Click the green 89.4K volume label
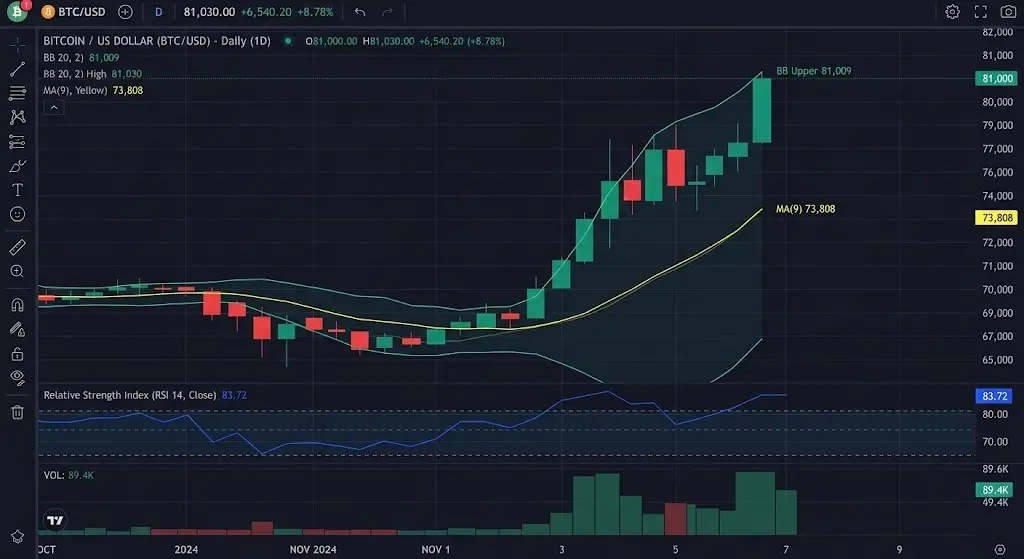Image resolution: width=1024 pixels, height=559 pixels. pos(994,490)
